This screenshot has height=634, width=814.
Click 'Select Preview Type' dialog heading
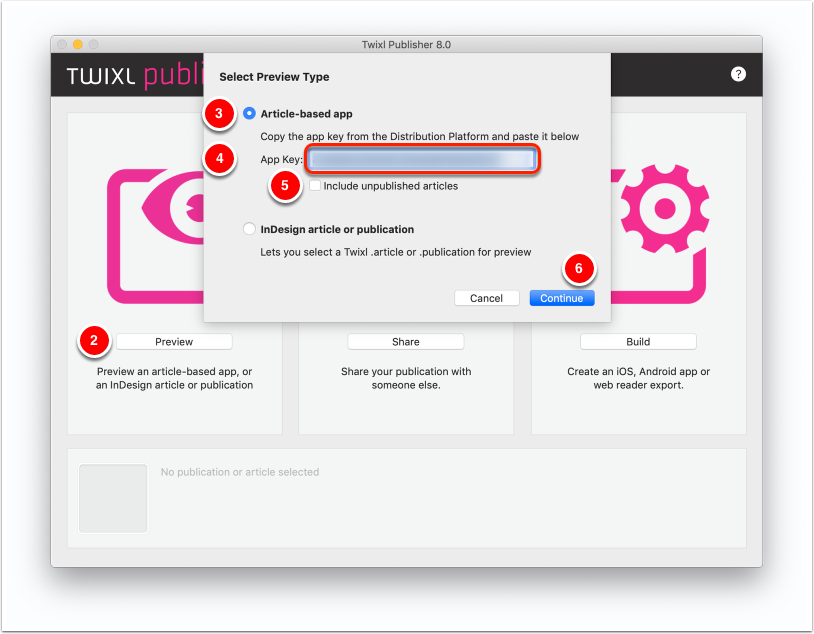(x=274, y=77)
